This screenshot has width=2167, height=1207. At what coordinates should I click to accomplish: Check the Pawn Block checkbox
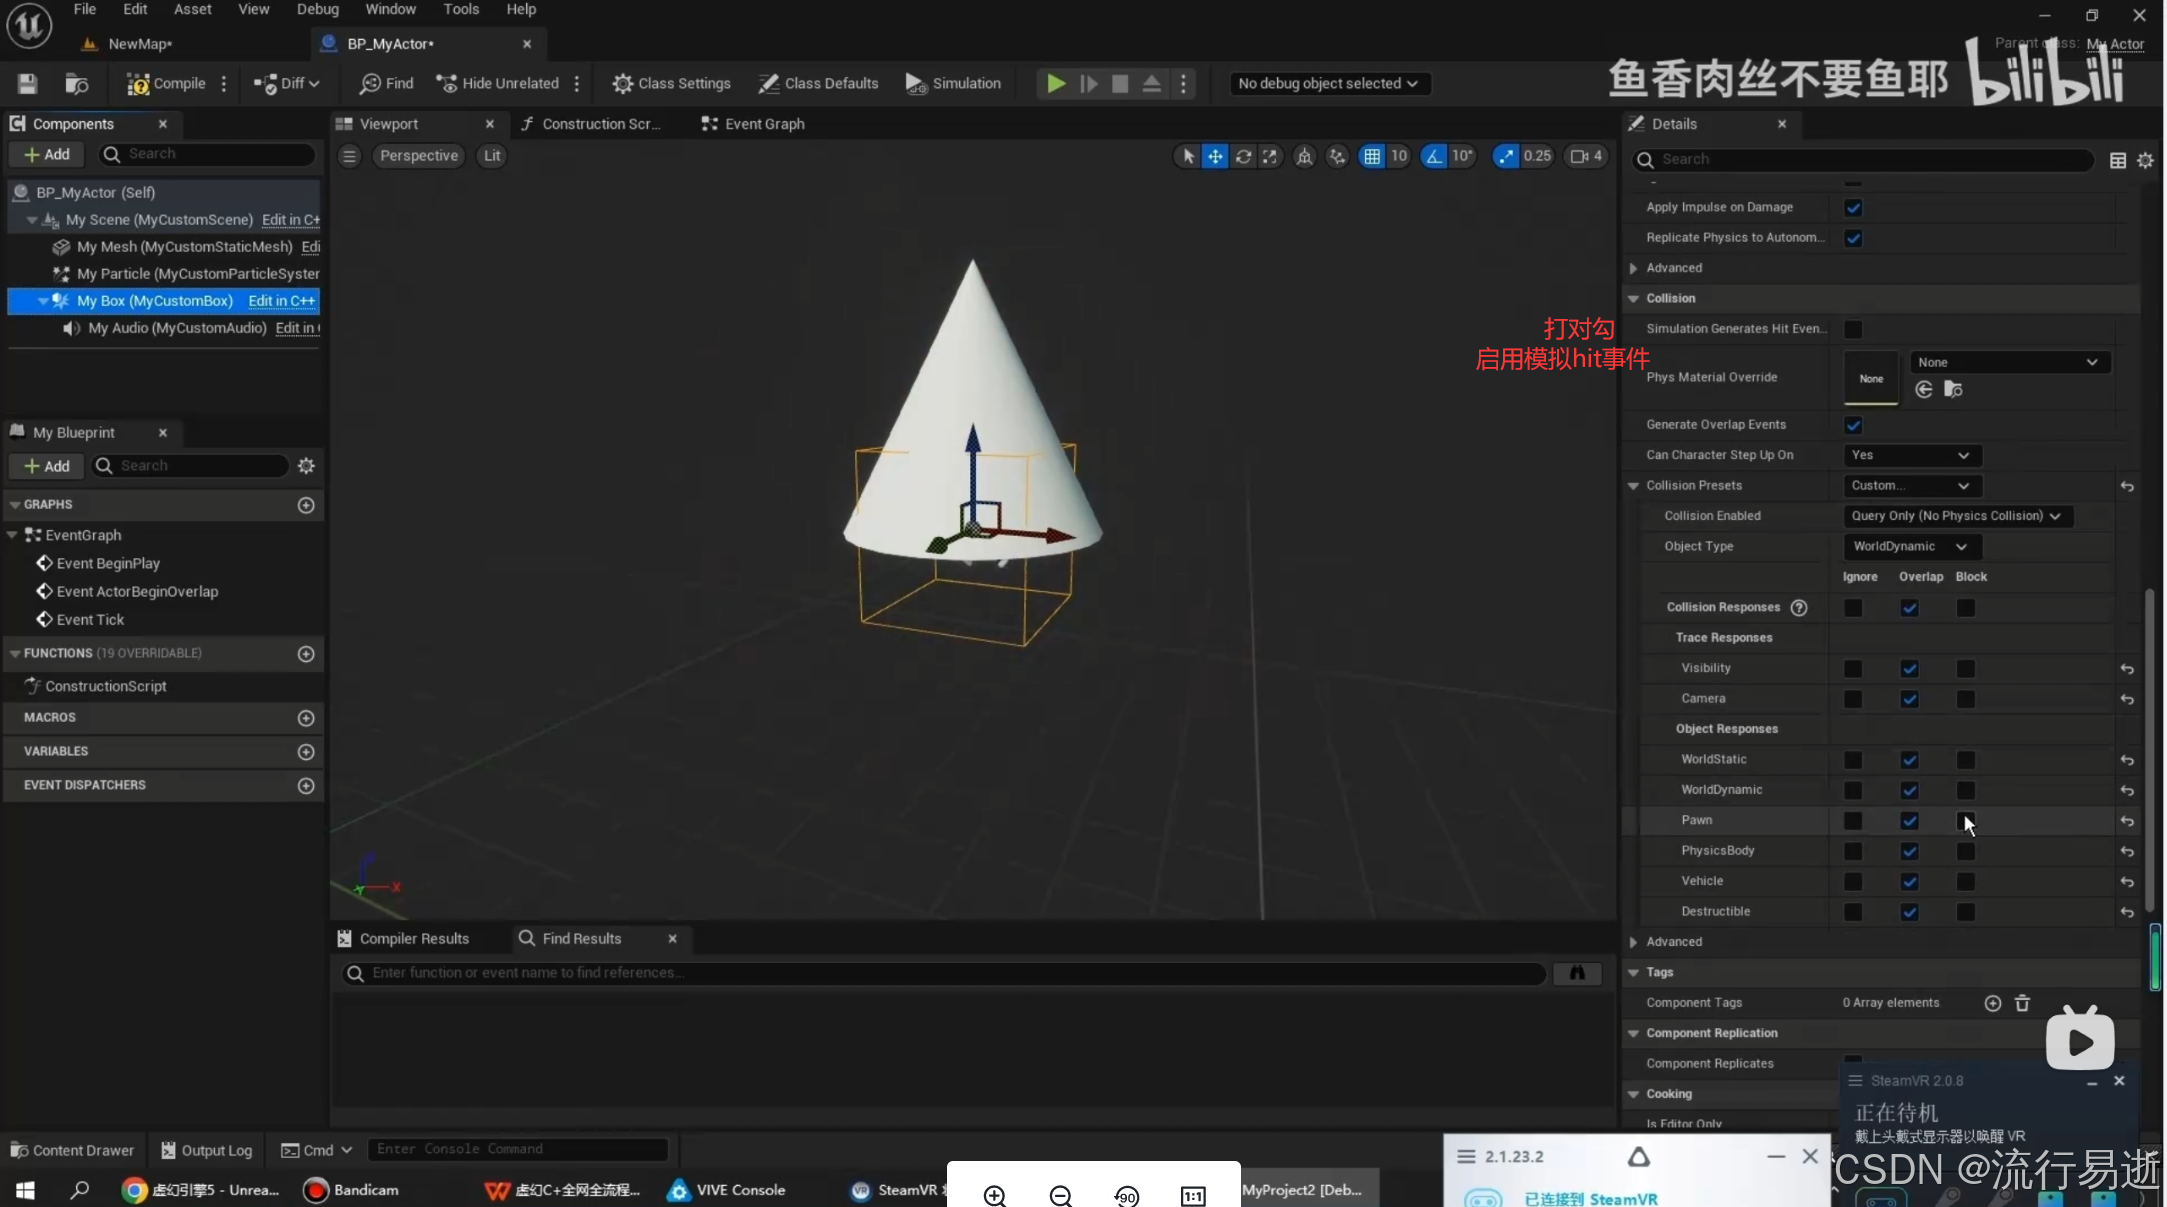1965,821
